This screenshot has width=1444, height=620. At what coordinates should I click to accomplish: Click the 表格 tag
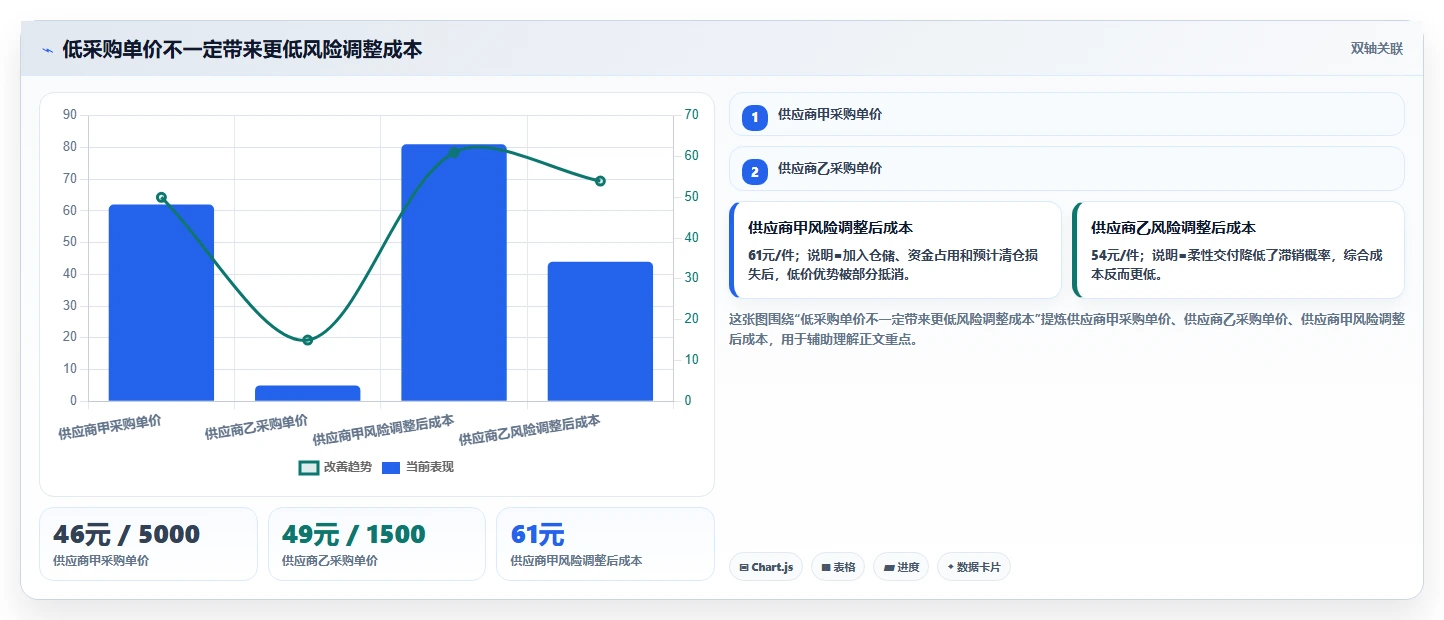coord(838,567)
